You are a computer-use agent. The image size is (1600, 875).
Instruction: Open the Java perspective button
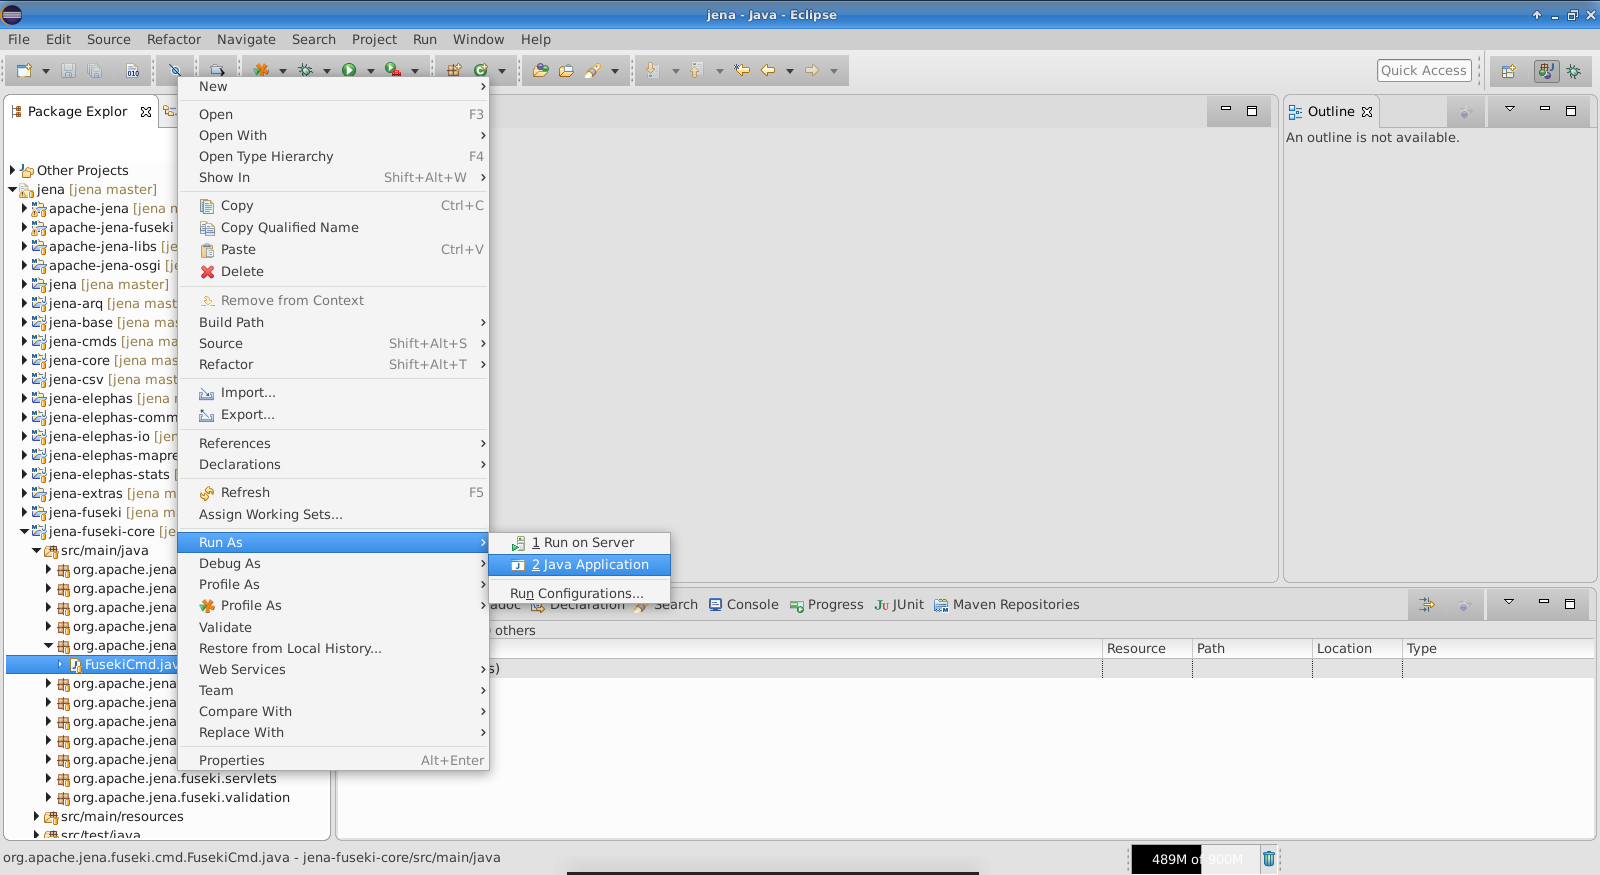pyautogui.click(x=1546, y=71)
